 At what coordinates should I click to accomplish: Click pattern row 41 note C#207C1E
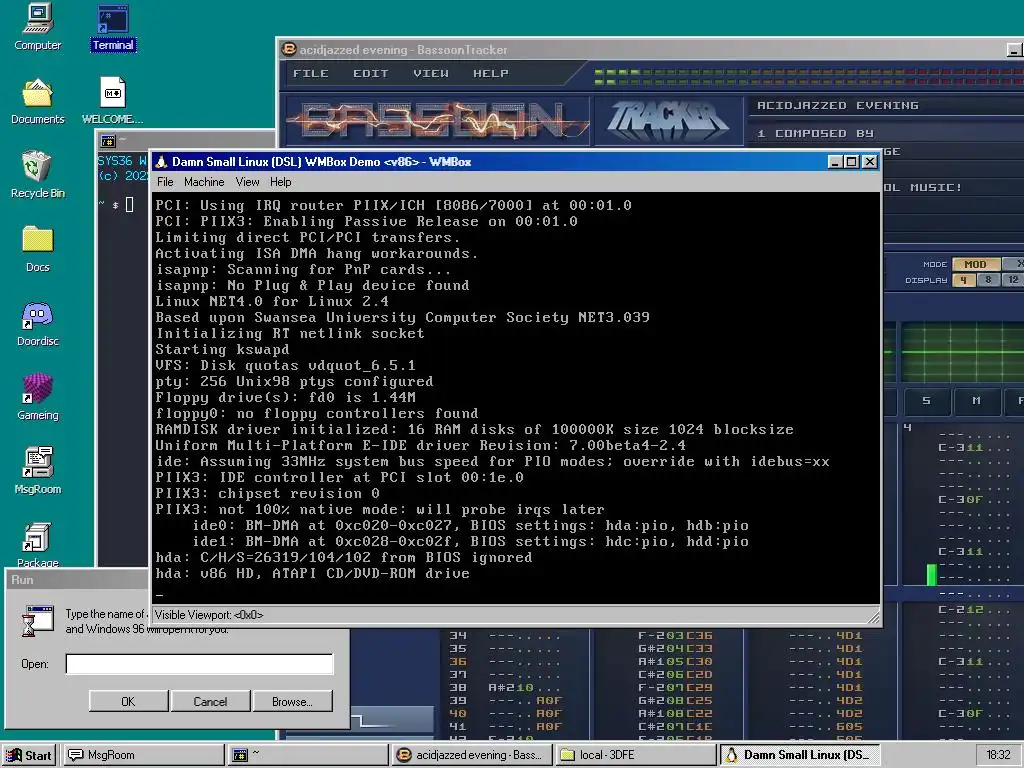click(675, 726)
